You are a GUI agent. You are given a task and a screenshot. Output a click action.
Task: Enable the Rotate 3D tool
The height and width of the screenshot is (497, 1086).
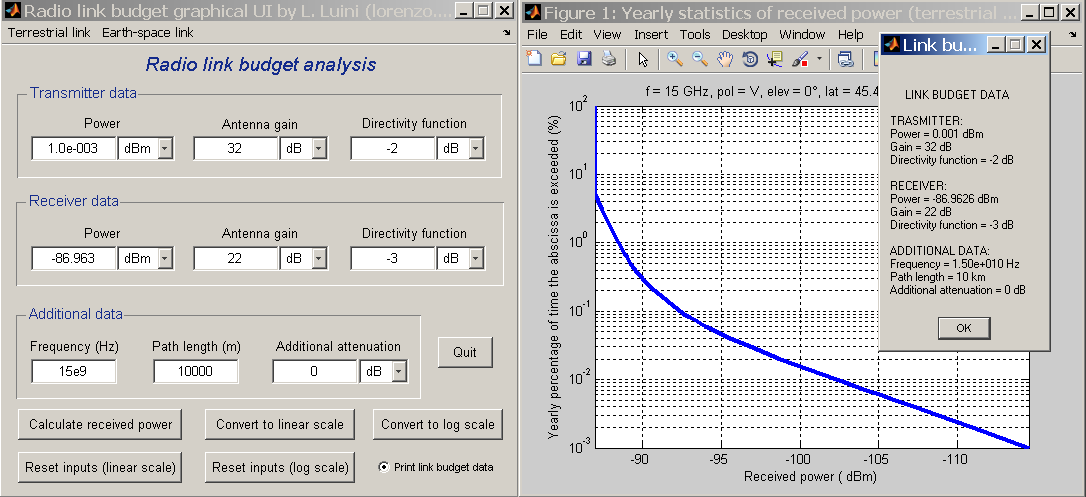[x=749, y=59]
